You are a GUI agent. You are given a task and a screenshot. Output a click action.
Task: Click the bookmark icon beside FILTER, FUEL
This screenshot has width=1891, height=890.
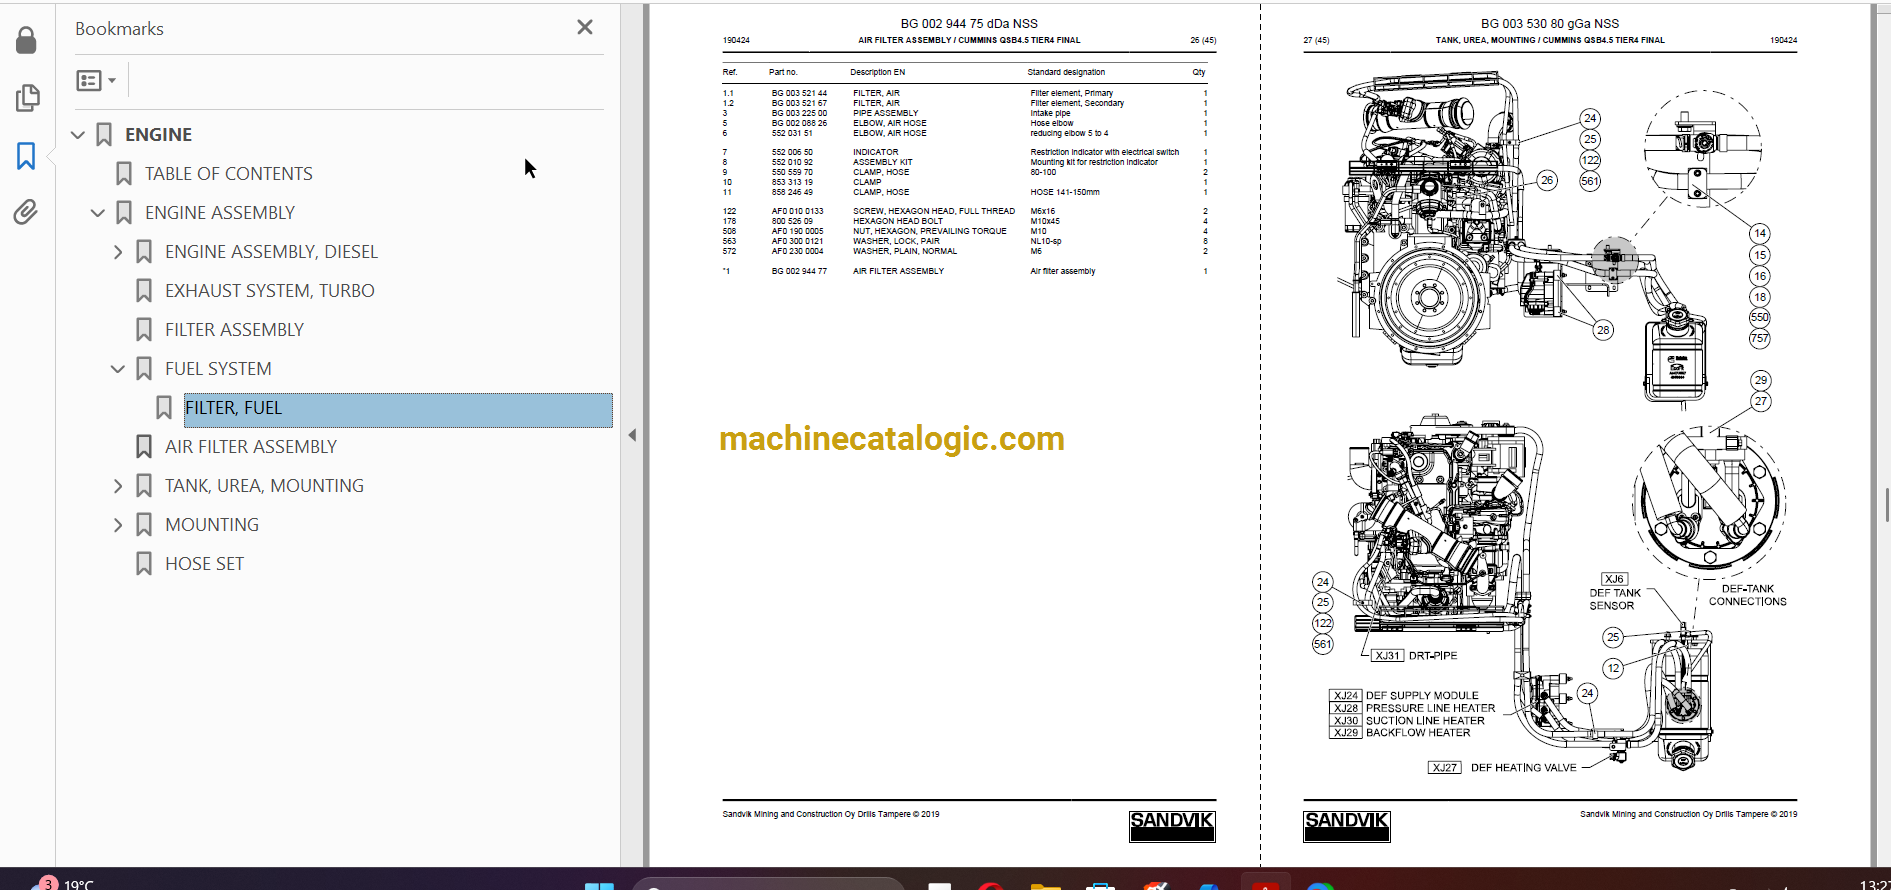[x=164, y=408]
